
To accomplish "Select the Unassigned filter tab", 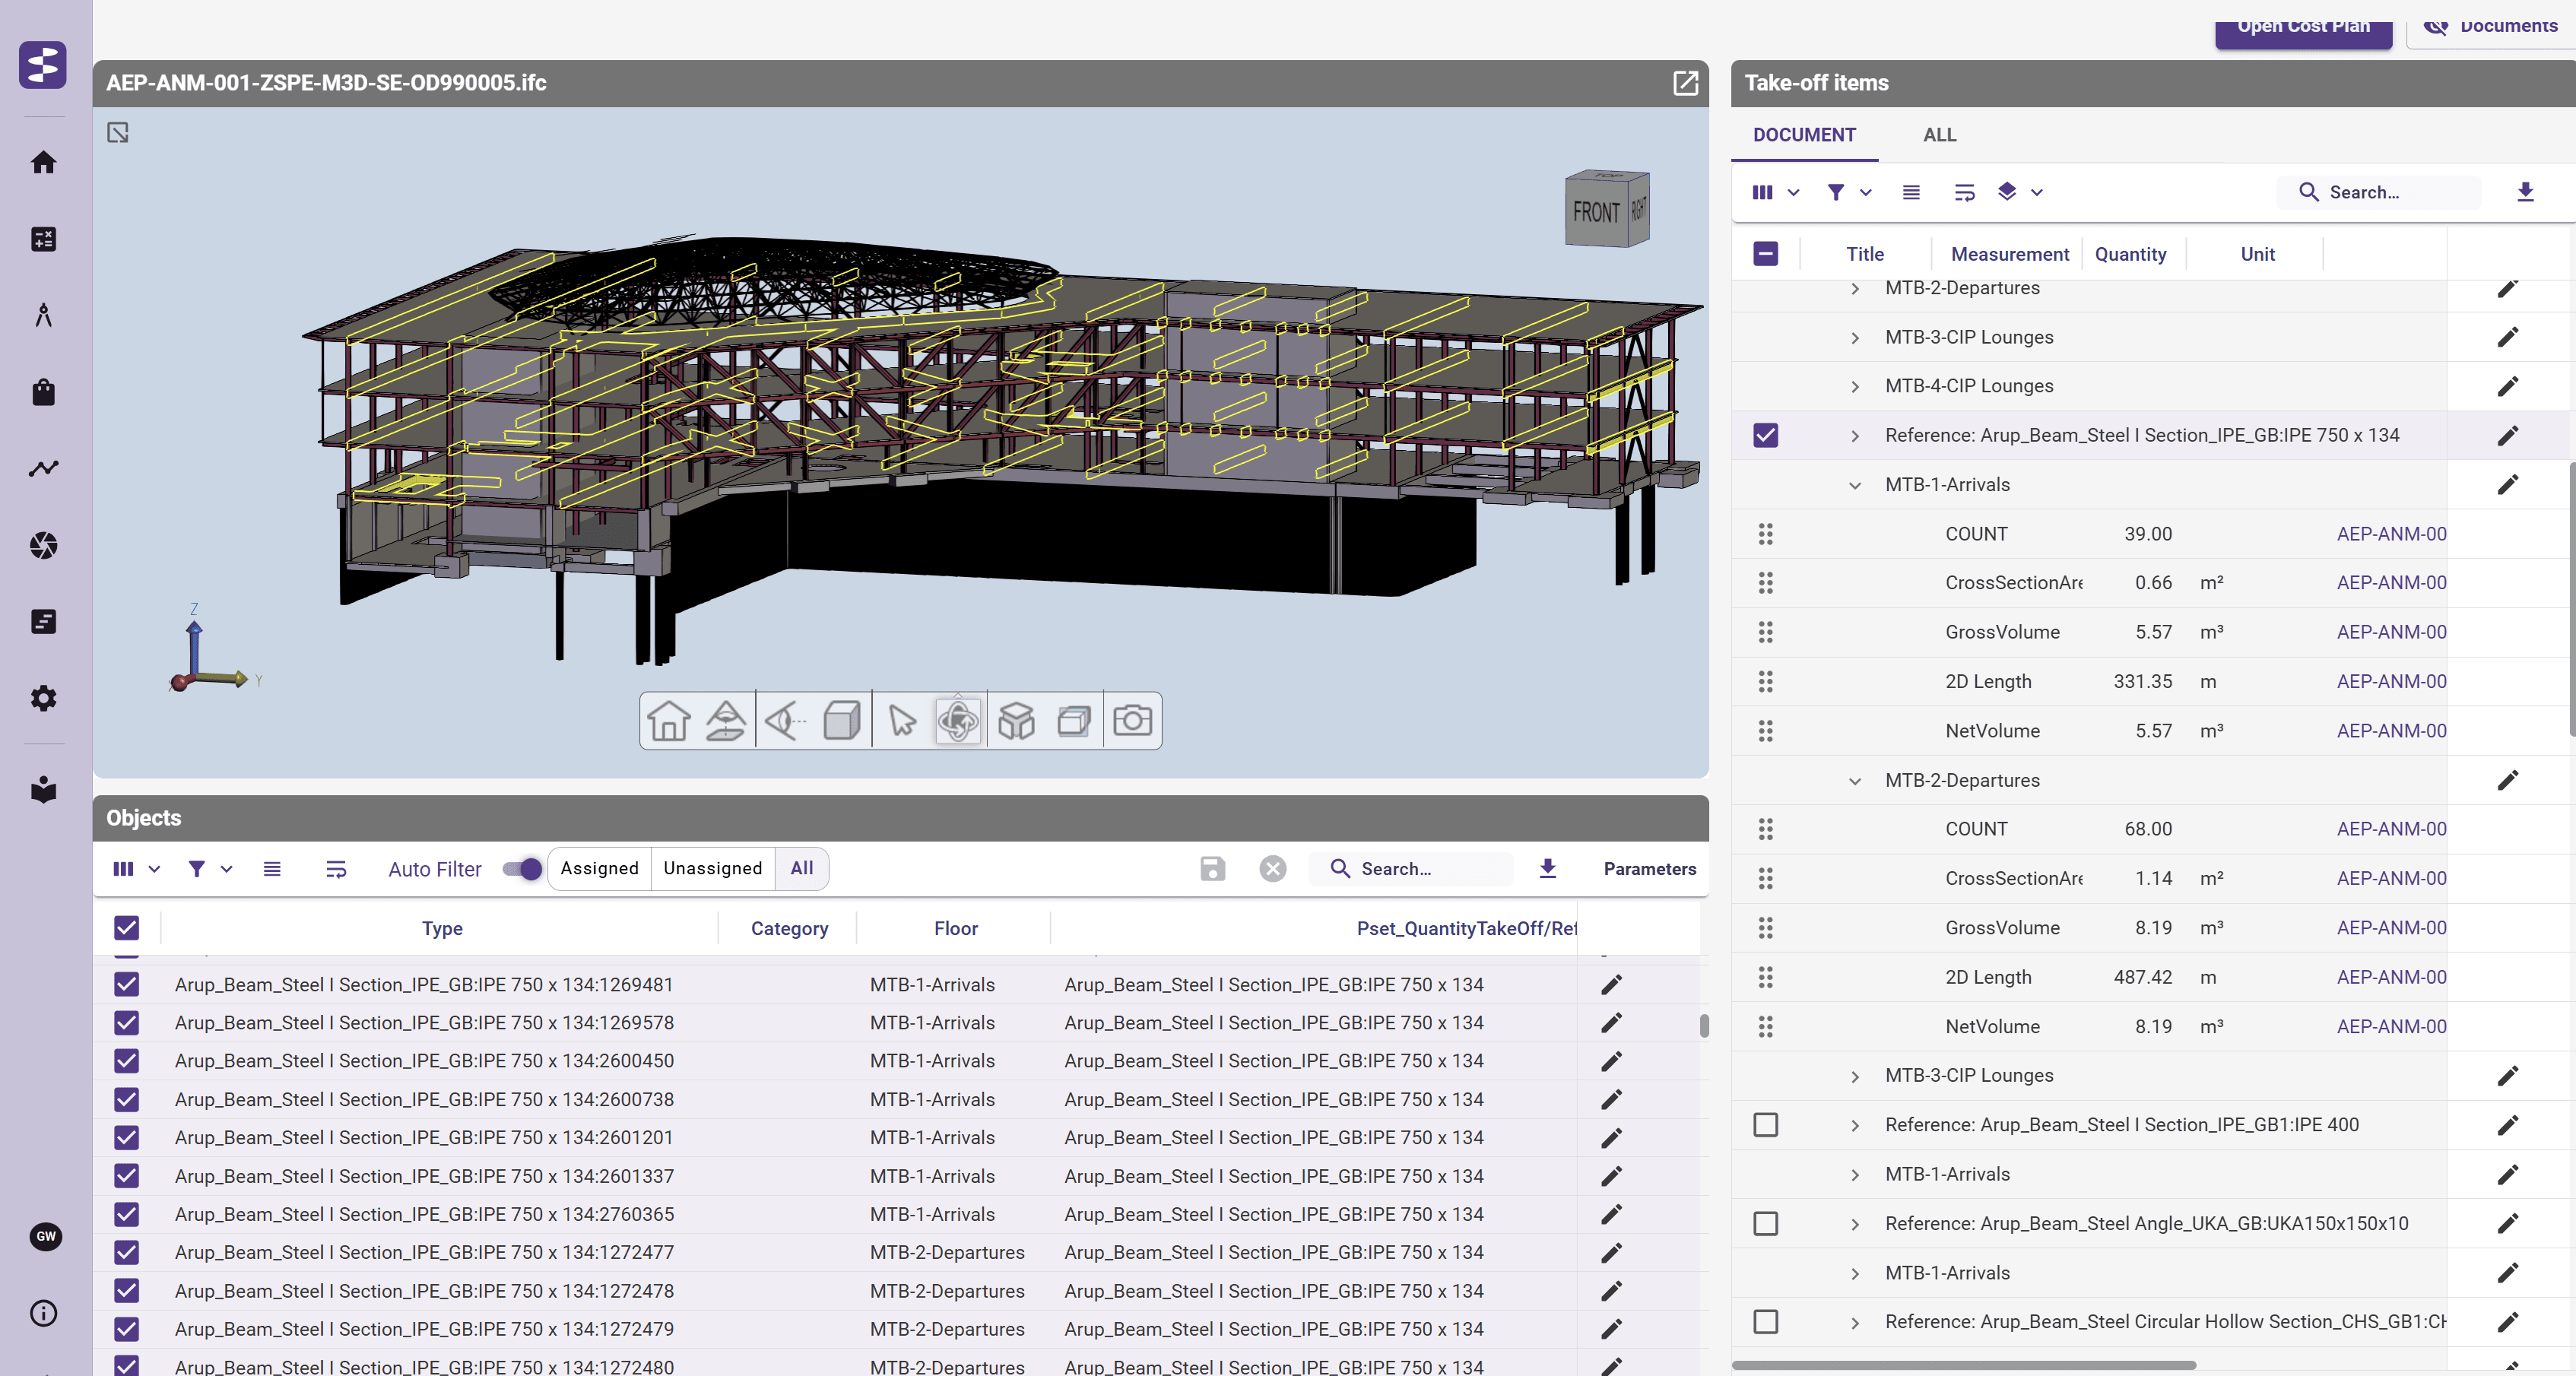I will pos(712,868).
